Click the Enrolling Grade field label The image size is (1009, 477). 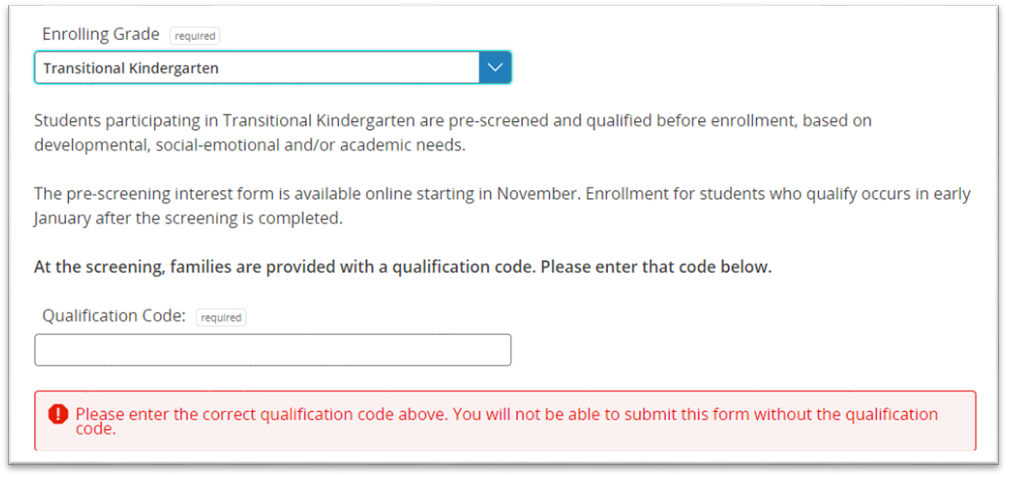pos(100,35)
